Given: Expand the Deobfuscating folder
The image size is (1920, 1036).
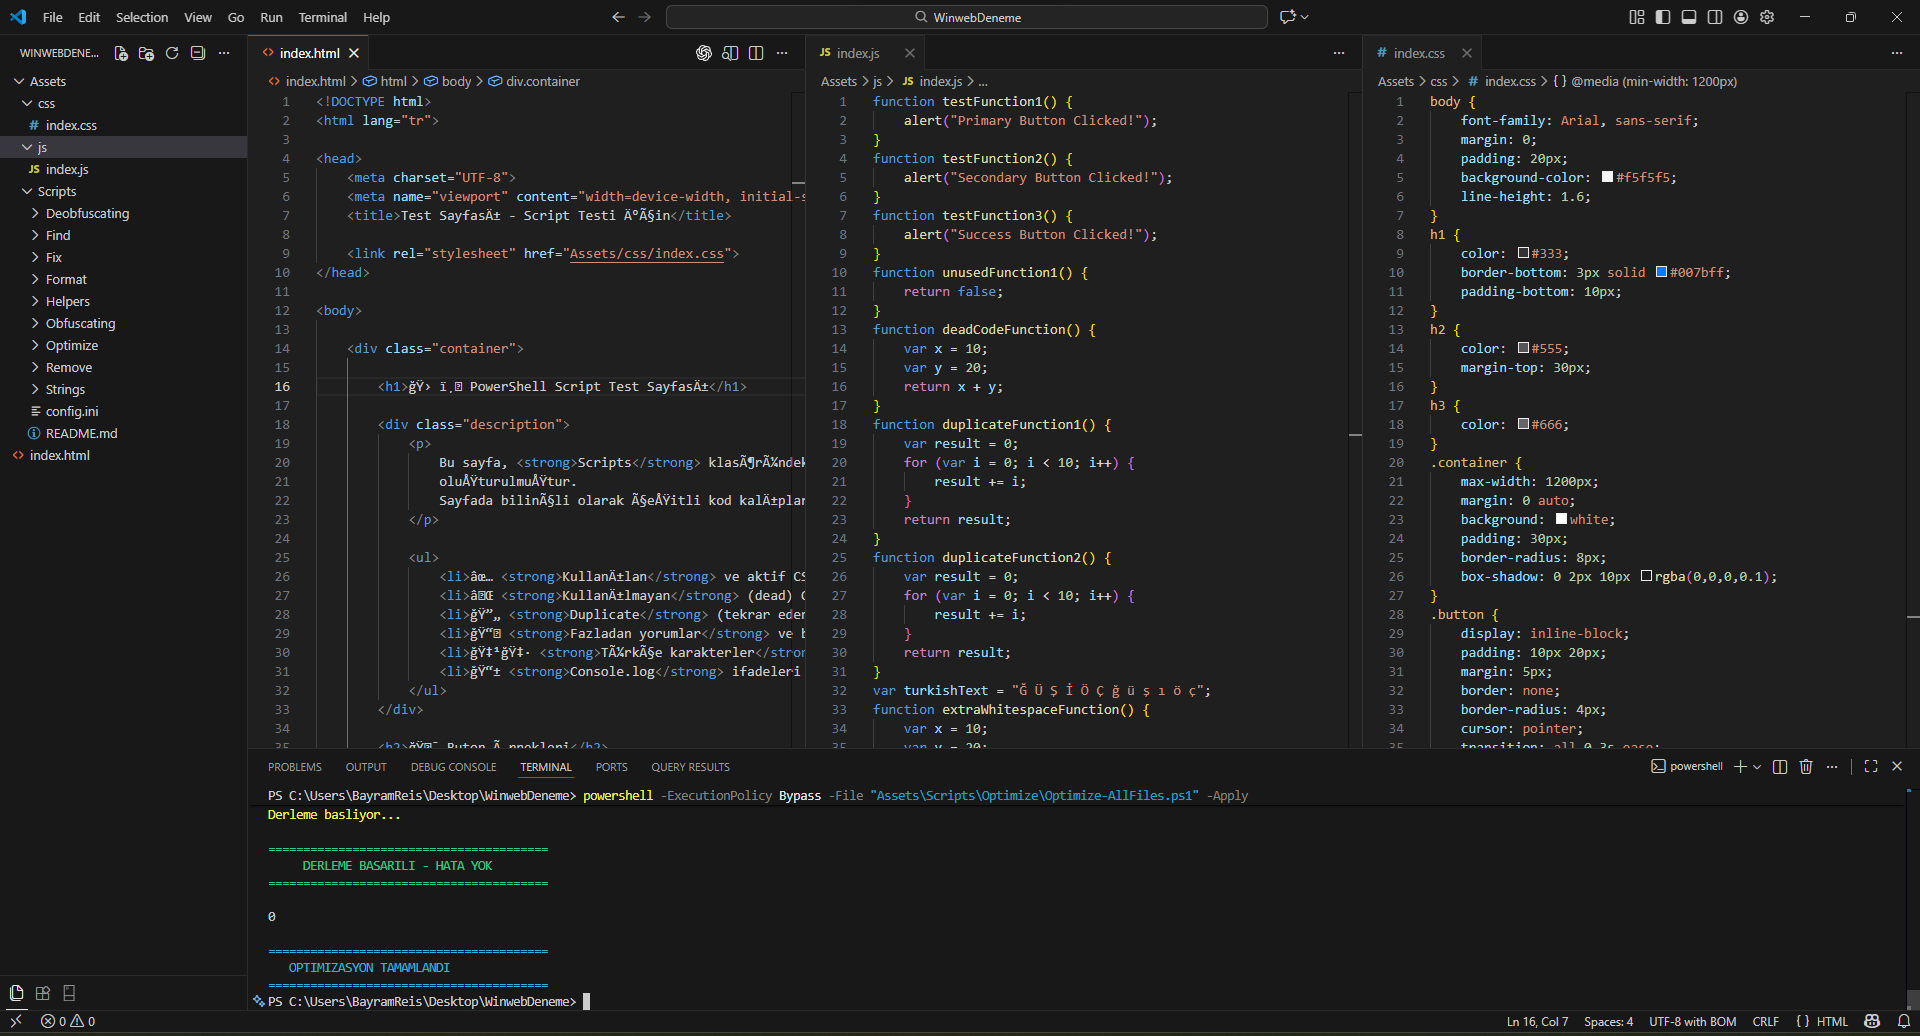Looking at the screenshot, I should [87, 213].
